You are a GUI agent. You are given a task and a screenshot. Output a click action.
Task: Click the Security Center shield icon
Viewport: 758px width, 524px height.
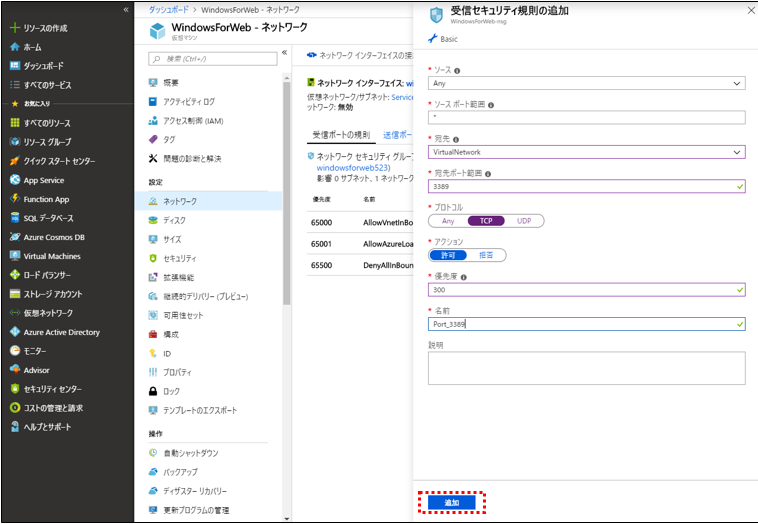(x=15, y=389)
